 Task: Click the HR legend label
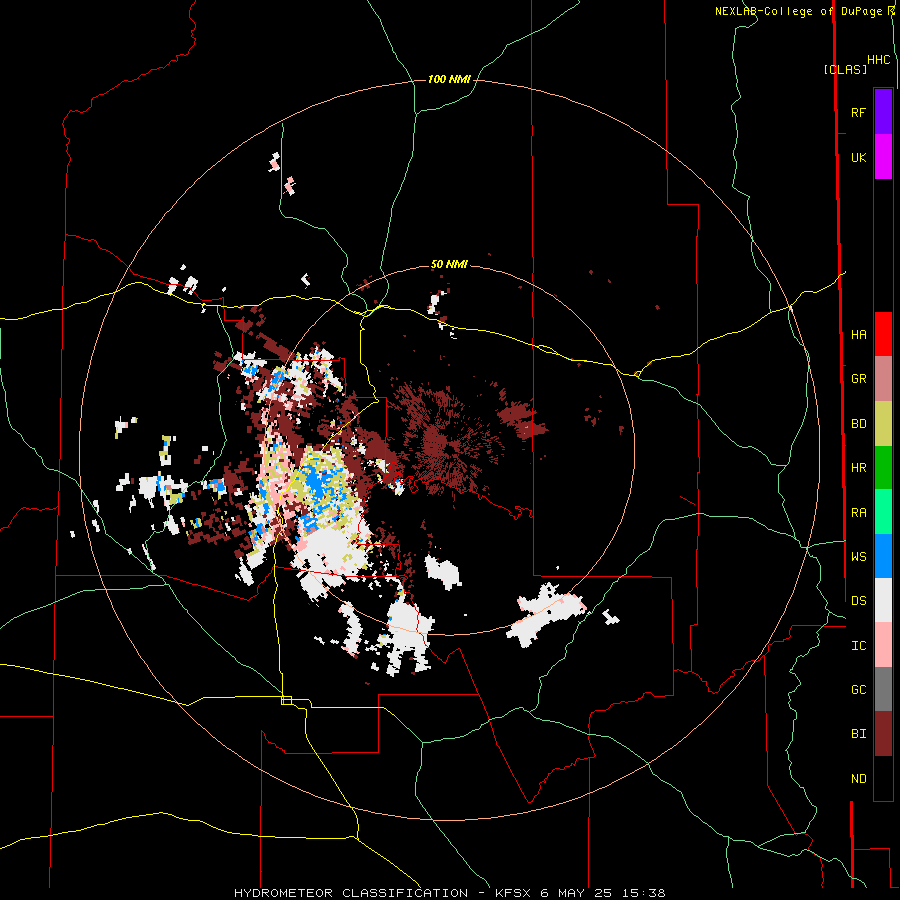[x=858, y=468]
